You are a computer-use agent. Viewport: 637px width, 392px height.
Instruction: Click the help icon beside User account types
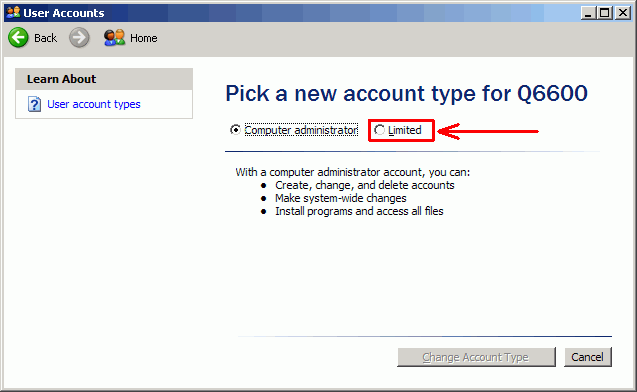tap(34, 104)
